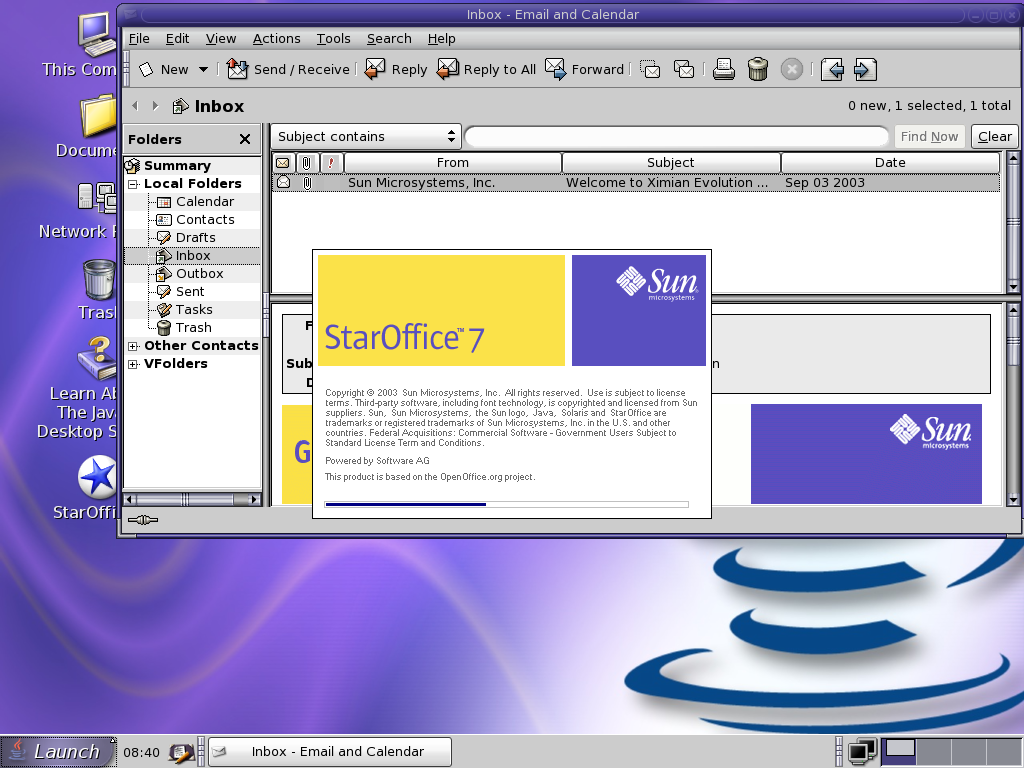Screen dimensions: 1024x768
Task: Click the New message icon
Action: pos(146,69)
